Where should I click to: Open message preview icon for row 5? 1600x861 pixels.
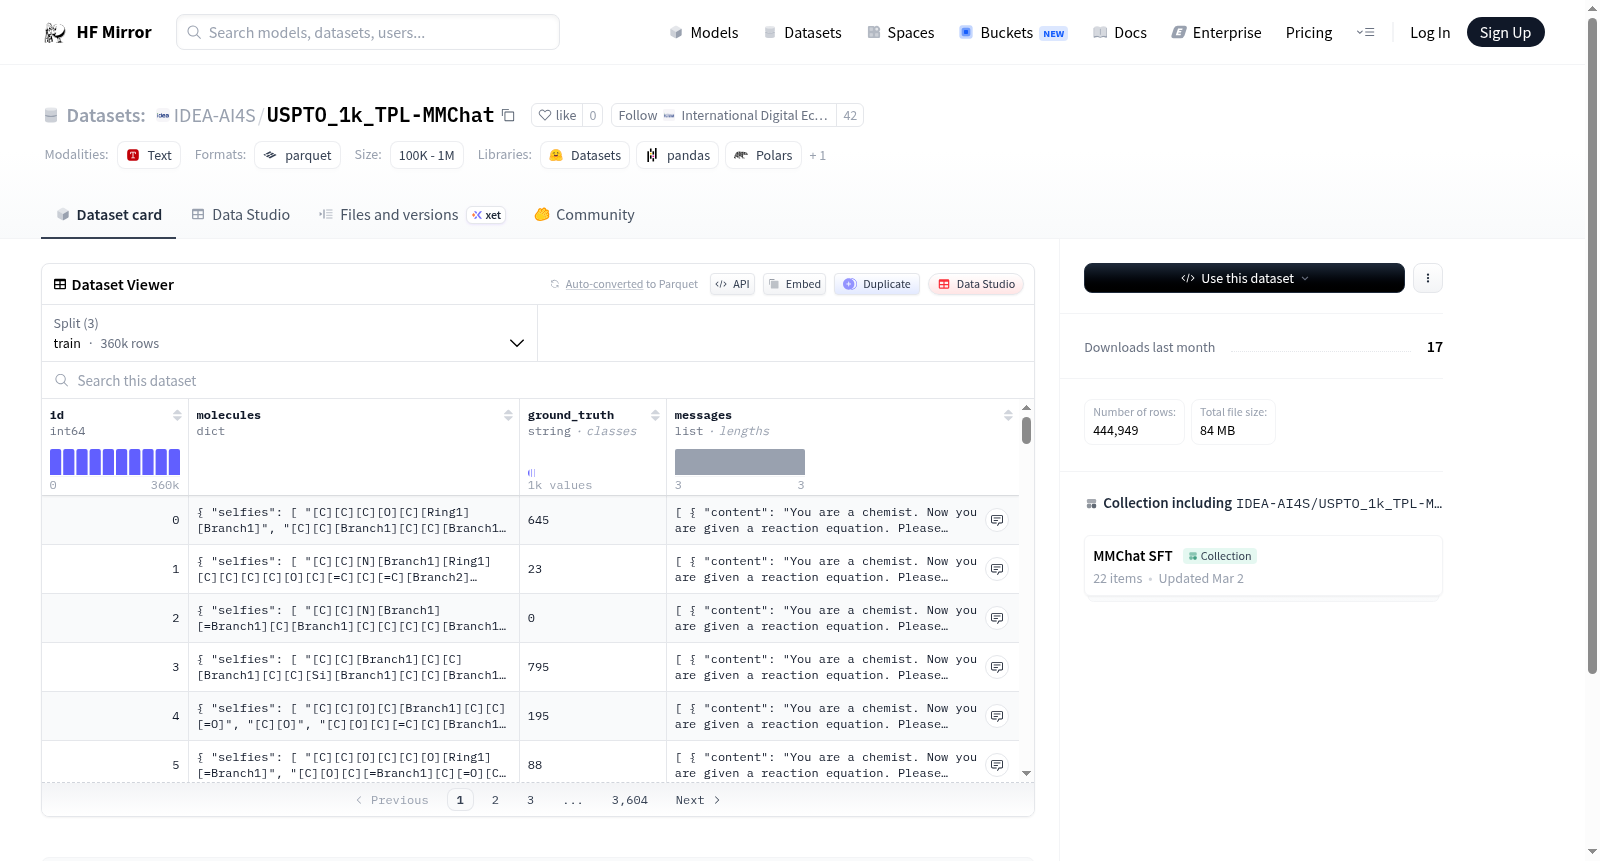point(997,765)
